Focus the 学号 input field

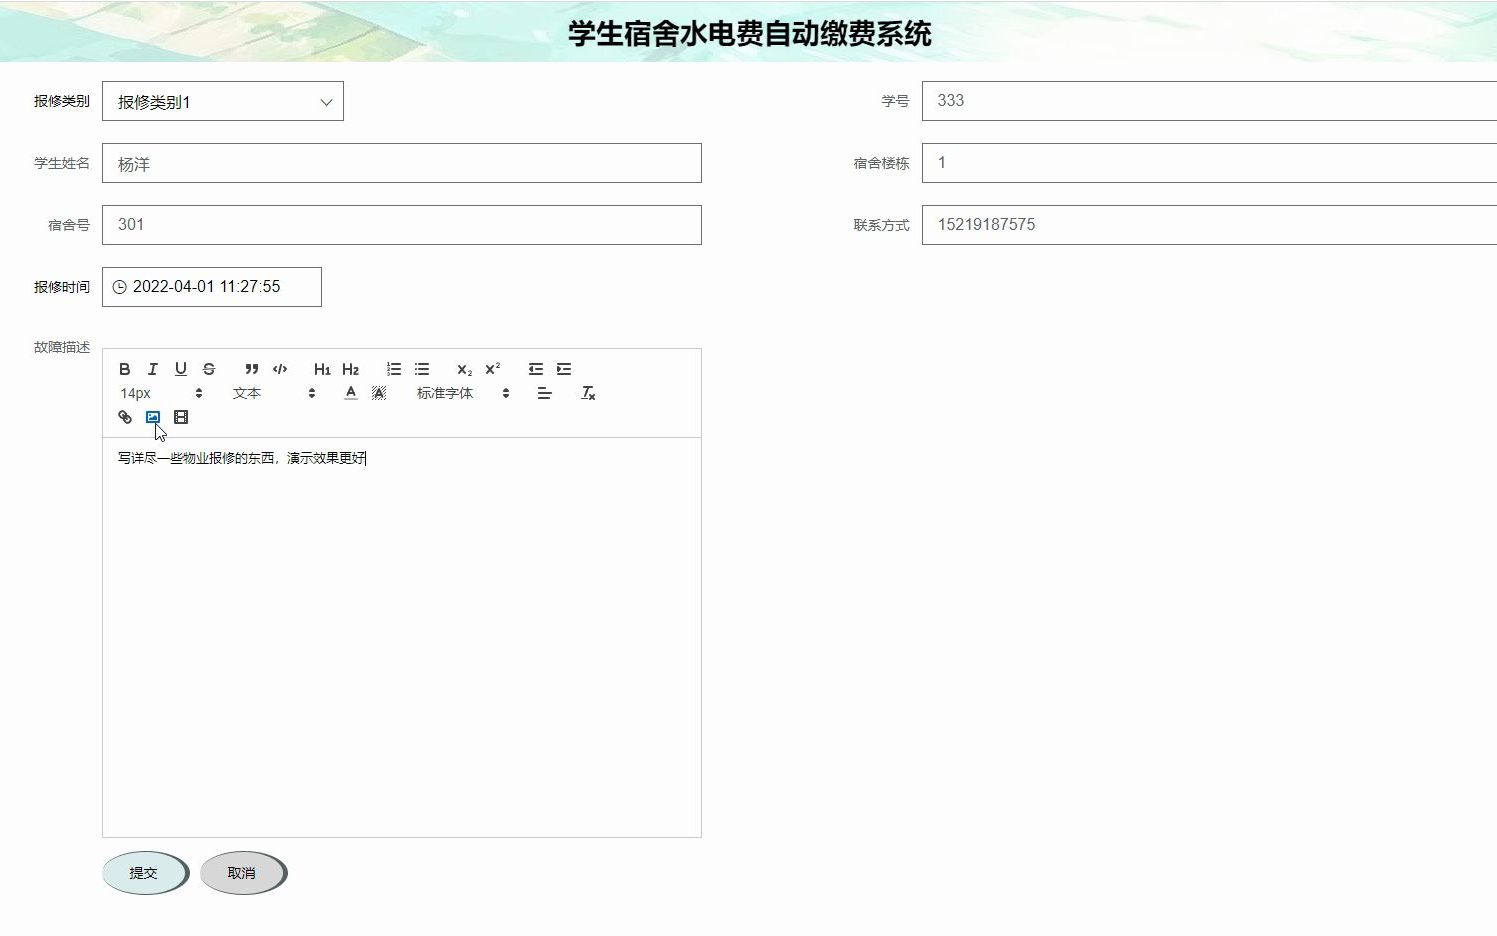(1209, 101)
